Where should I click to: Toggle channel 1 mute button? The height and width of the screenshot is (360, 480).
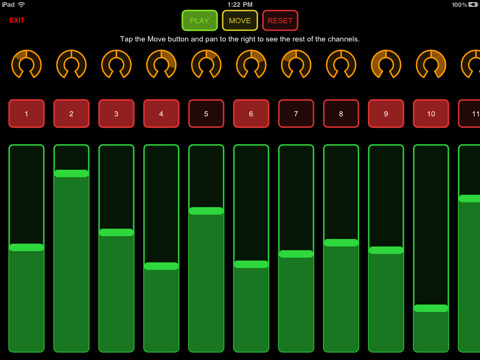pyautogui.click(x=26, y=114)
